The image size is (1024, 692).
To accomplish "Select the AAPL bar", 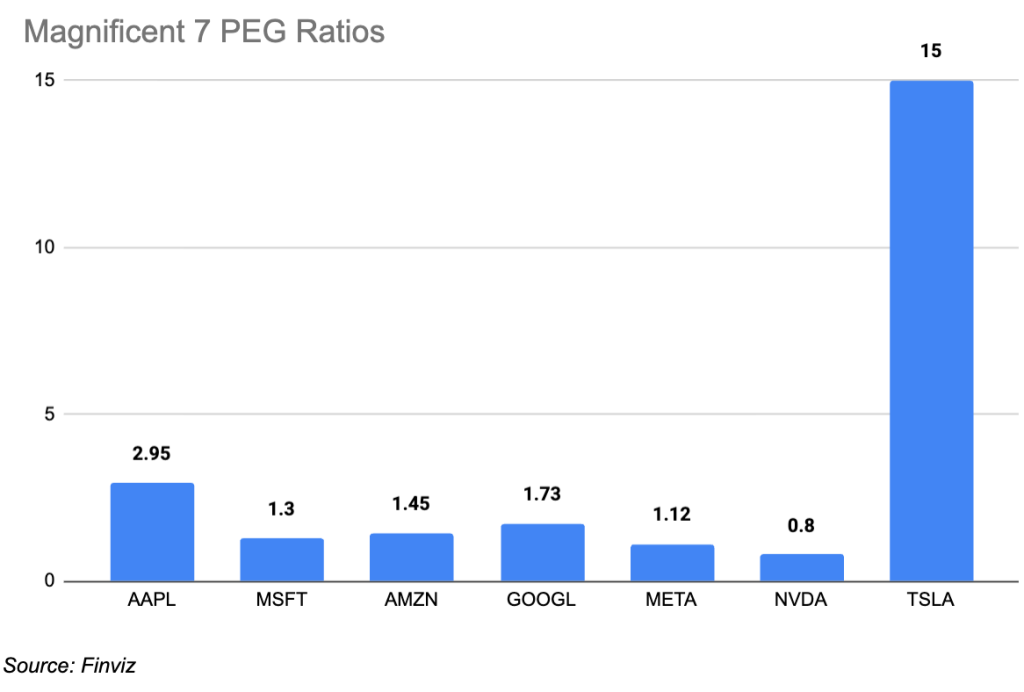I will (x=152, y=532).
